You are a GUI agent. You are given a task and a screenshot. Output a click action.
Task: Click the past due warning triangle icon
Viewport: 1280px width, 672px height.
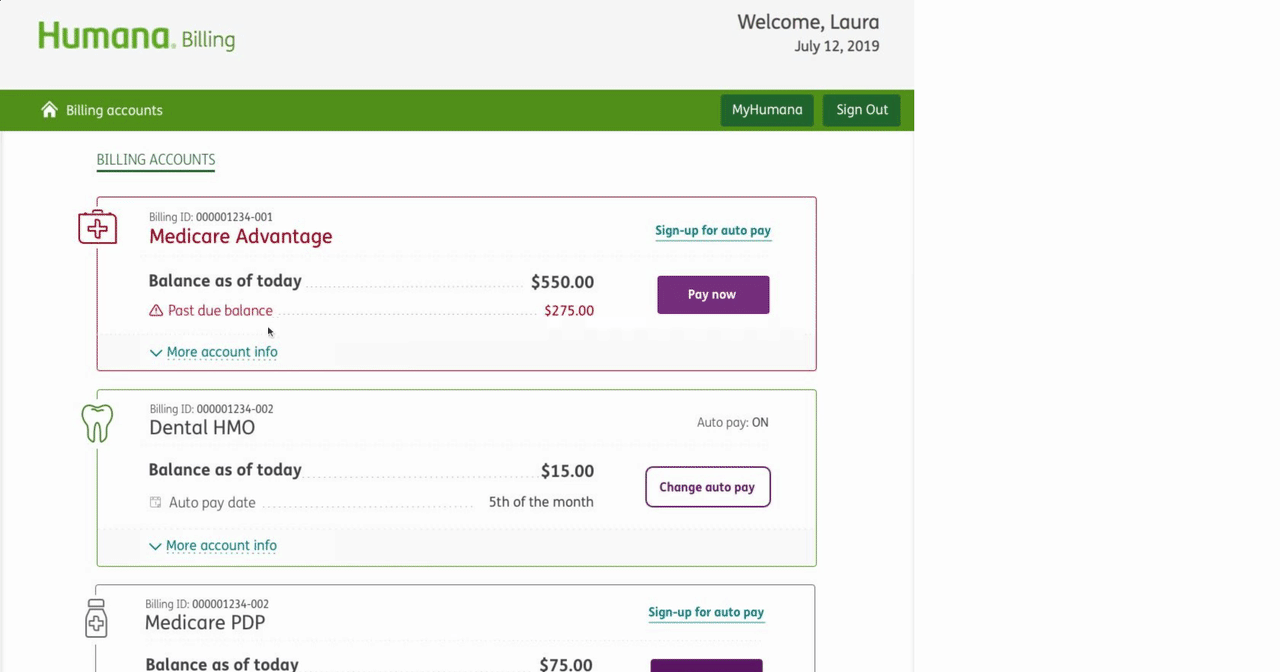(x=156, y=311)
